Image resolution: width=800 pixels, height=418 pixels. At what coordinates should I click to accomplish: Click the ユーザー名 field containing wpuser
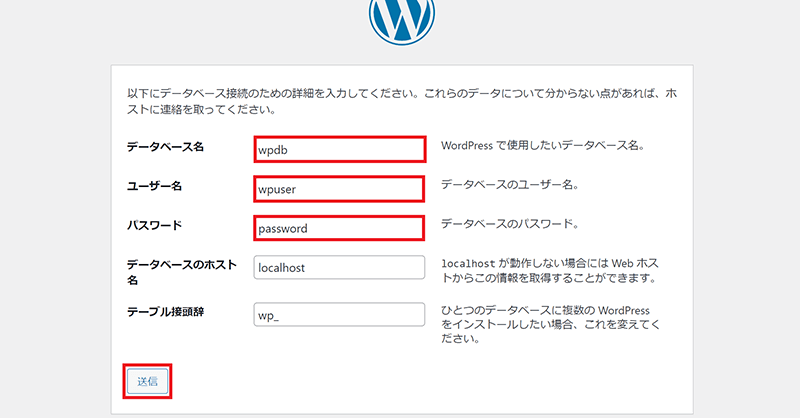(339, 188)
